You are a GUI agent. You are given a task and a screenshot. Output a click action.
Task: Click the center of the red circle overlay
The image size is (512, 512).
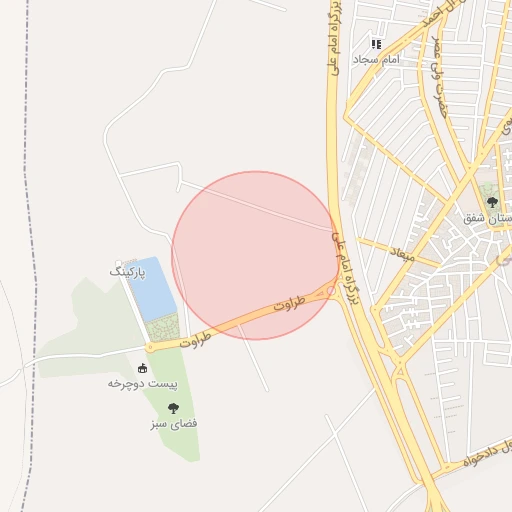pyautogui.click(x=256, y=256)
